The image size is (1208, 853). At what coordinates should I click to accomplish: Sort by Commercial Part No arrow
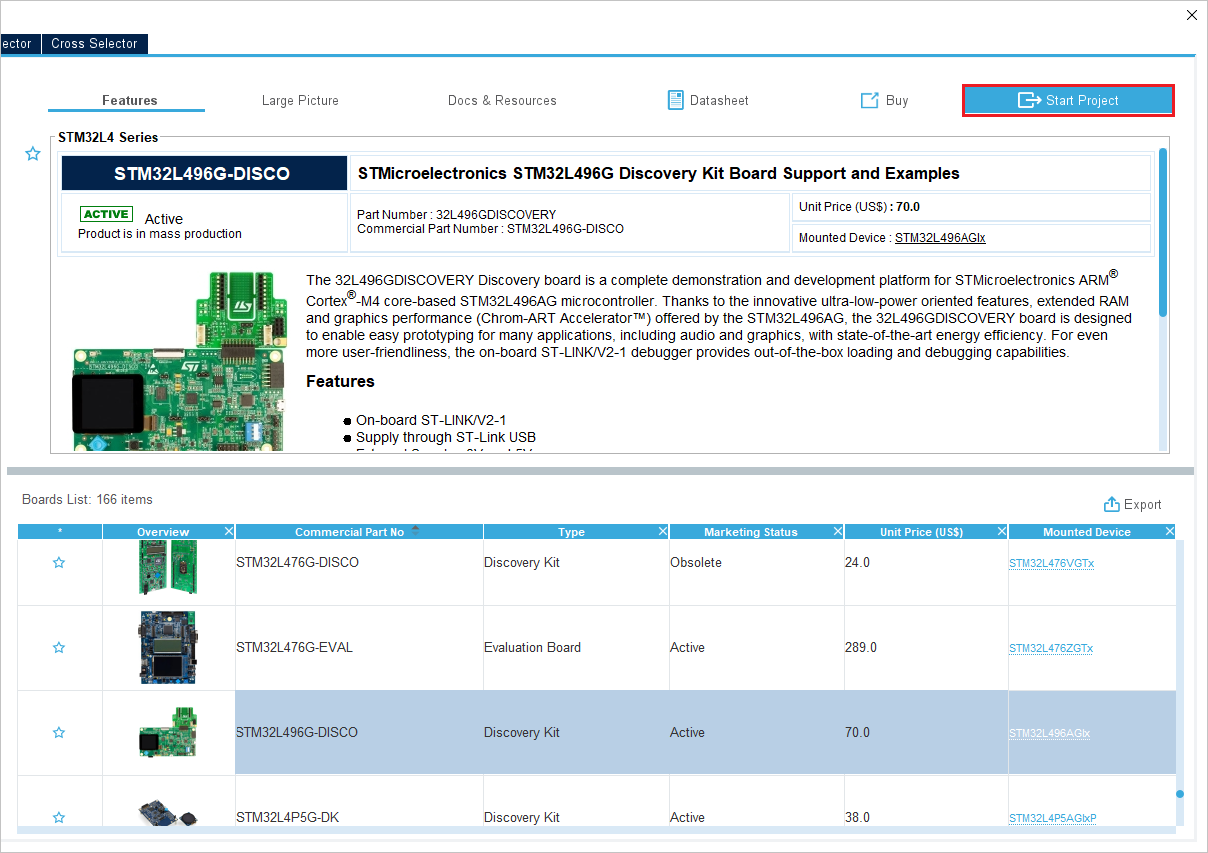point(415,530)
